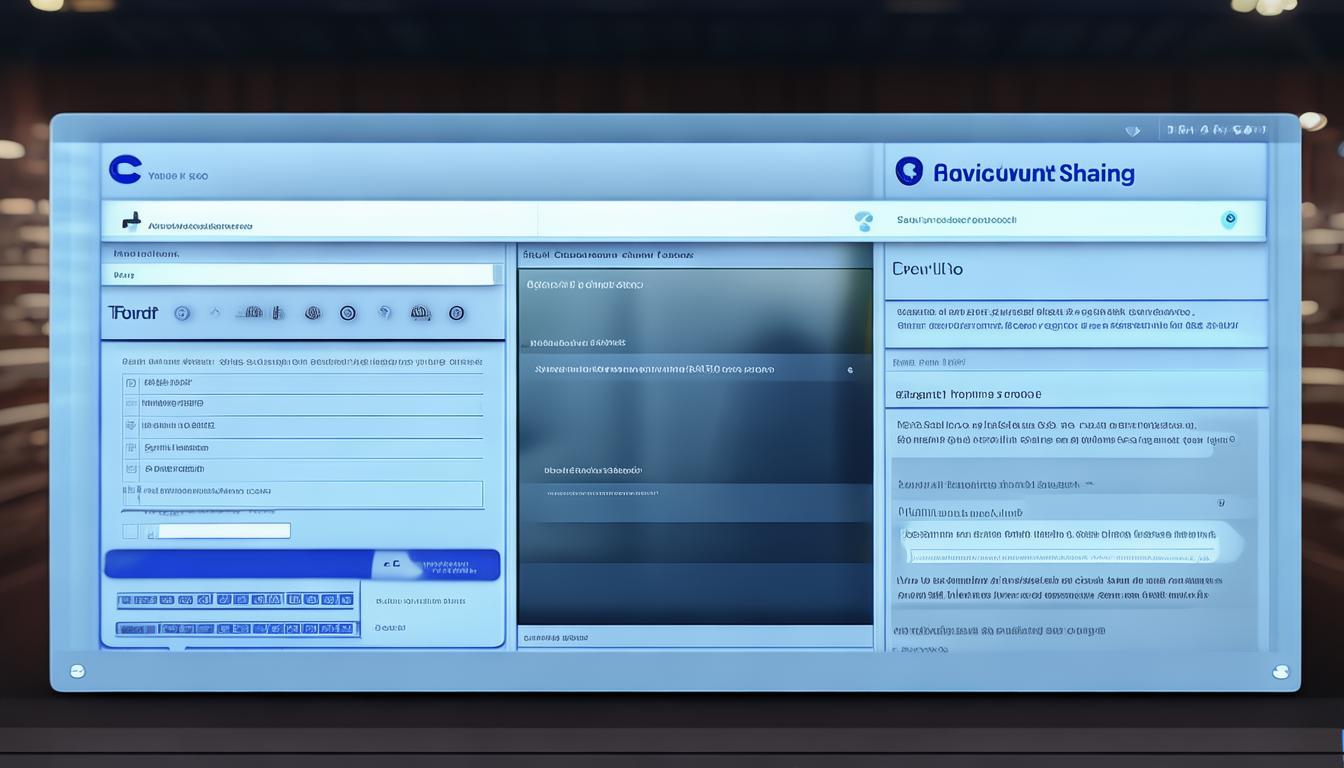Screen dimensions: 1344x768
Task: Click the last circular icon in the Tourdf toolbar row
Action: tap(457, 313)
